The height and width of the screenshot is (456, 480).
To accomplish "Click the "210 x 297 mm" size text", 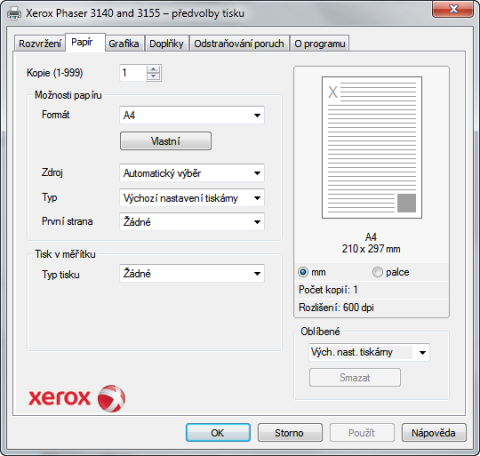I will tap(371, 249).
